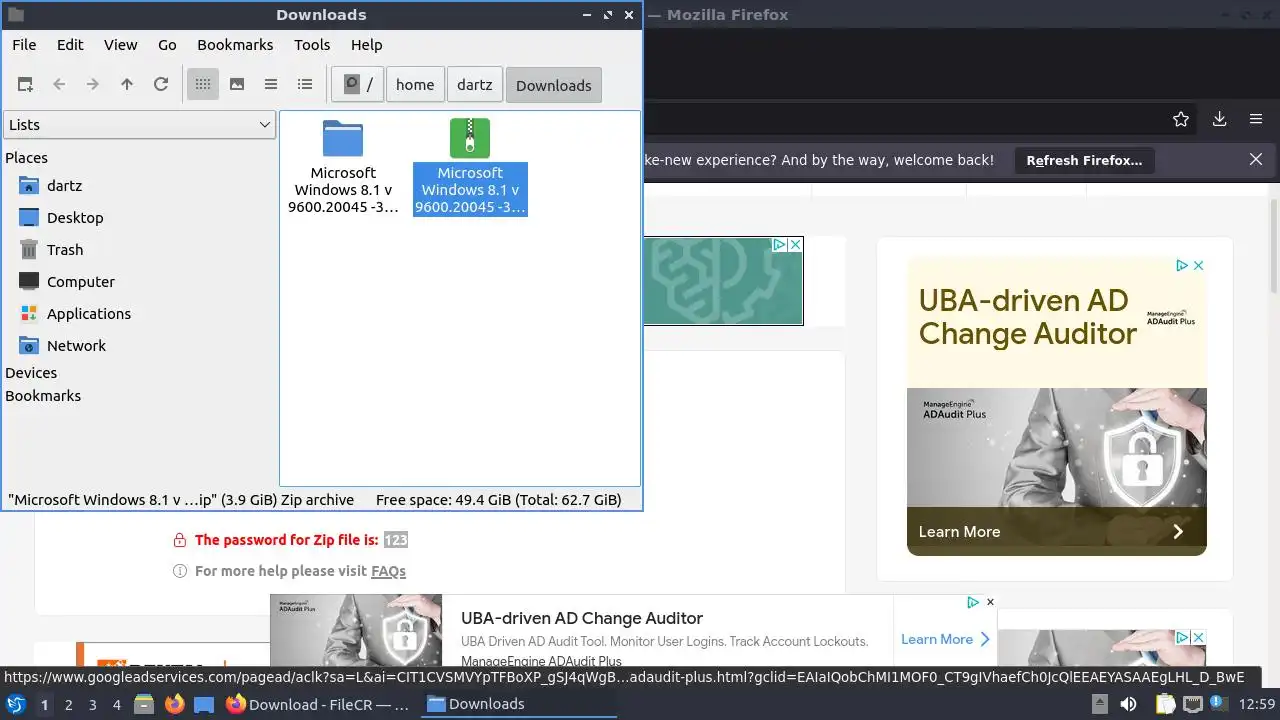Select the Microsoft Windows 8.1 zip archive
Viewport: 1280px width, 720px height.
click(470, 166)
